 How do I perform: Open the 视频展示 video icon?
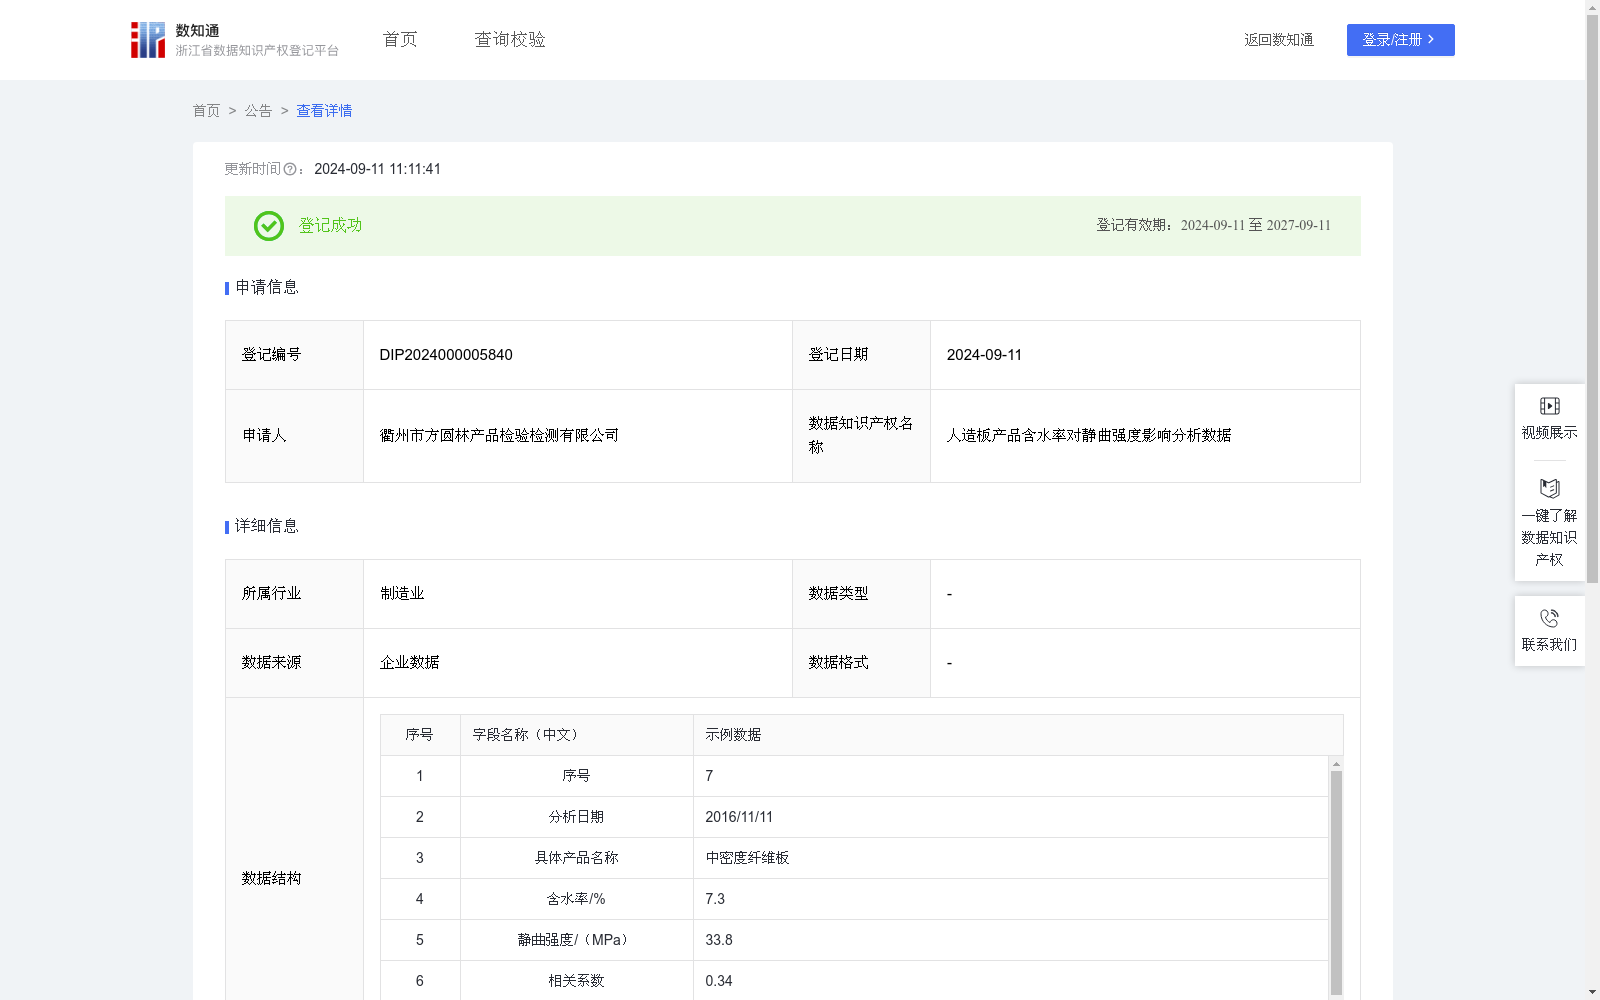[1549, 406]
